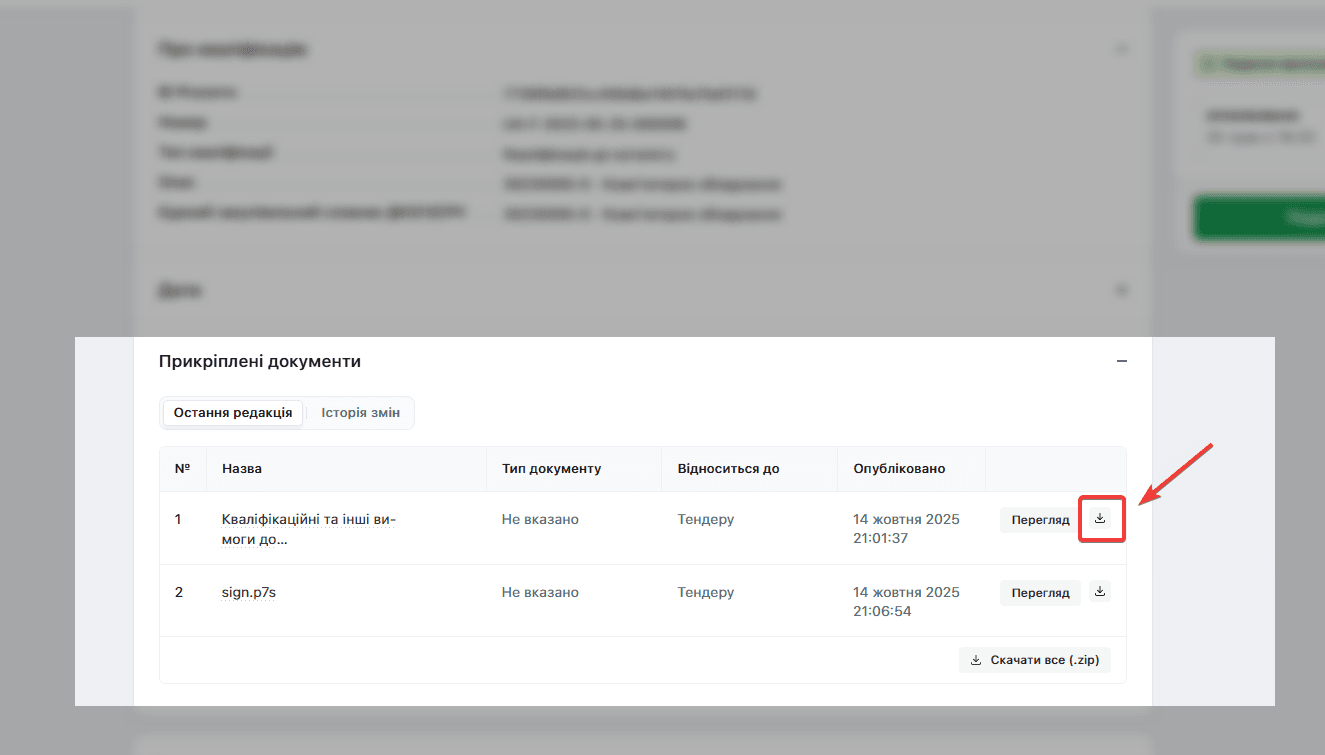Select the '№' column header
Screen dimensions: 1325x755
[x=182, y=468]
